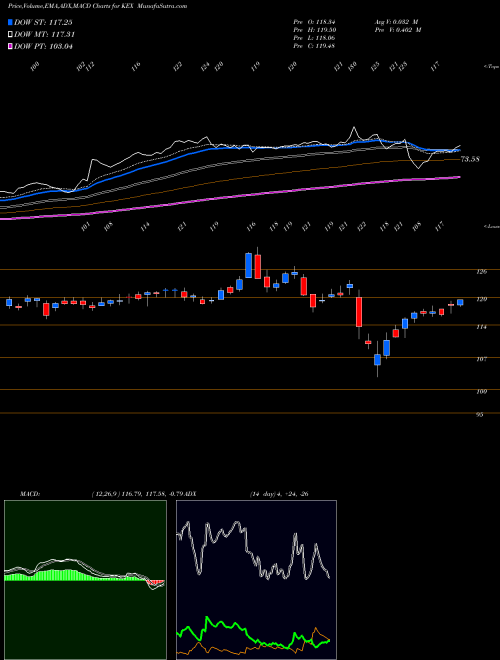This screenshot has height=660, width=500.
Task: Open the green MACD histogram panel
Action: pyautogui.click(x=85, y=580)
